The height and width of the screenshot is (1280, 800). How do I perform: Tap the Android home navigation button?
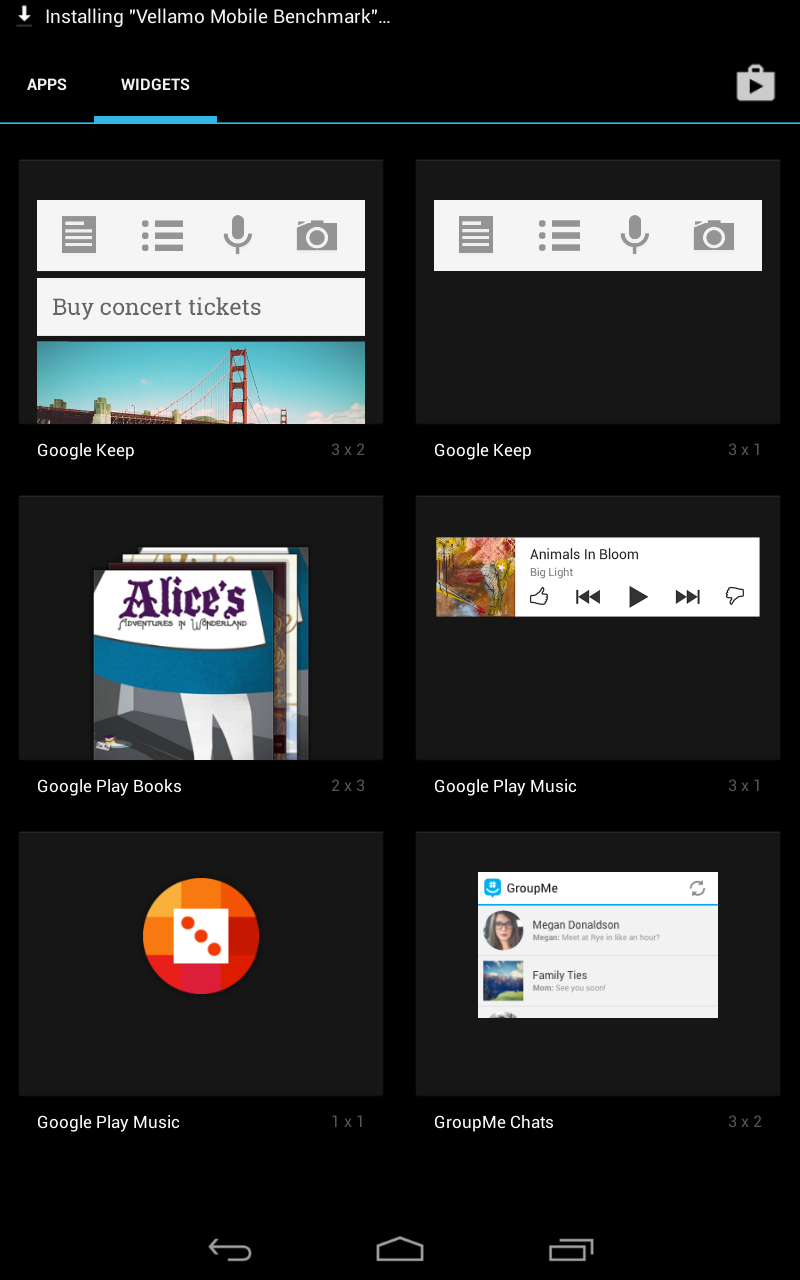[x=400, y=1249]
